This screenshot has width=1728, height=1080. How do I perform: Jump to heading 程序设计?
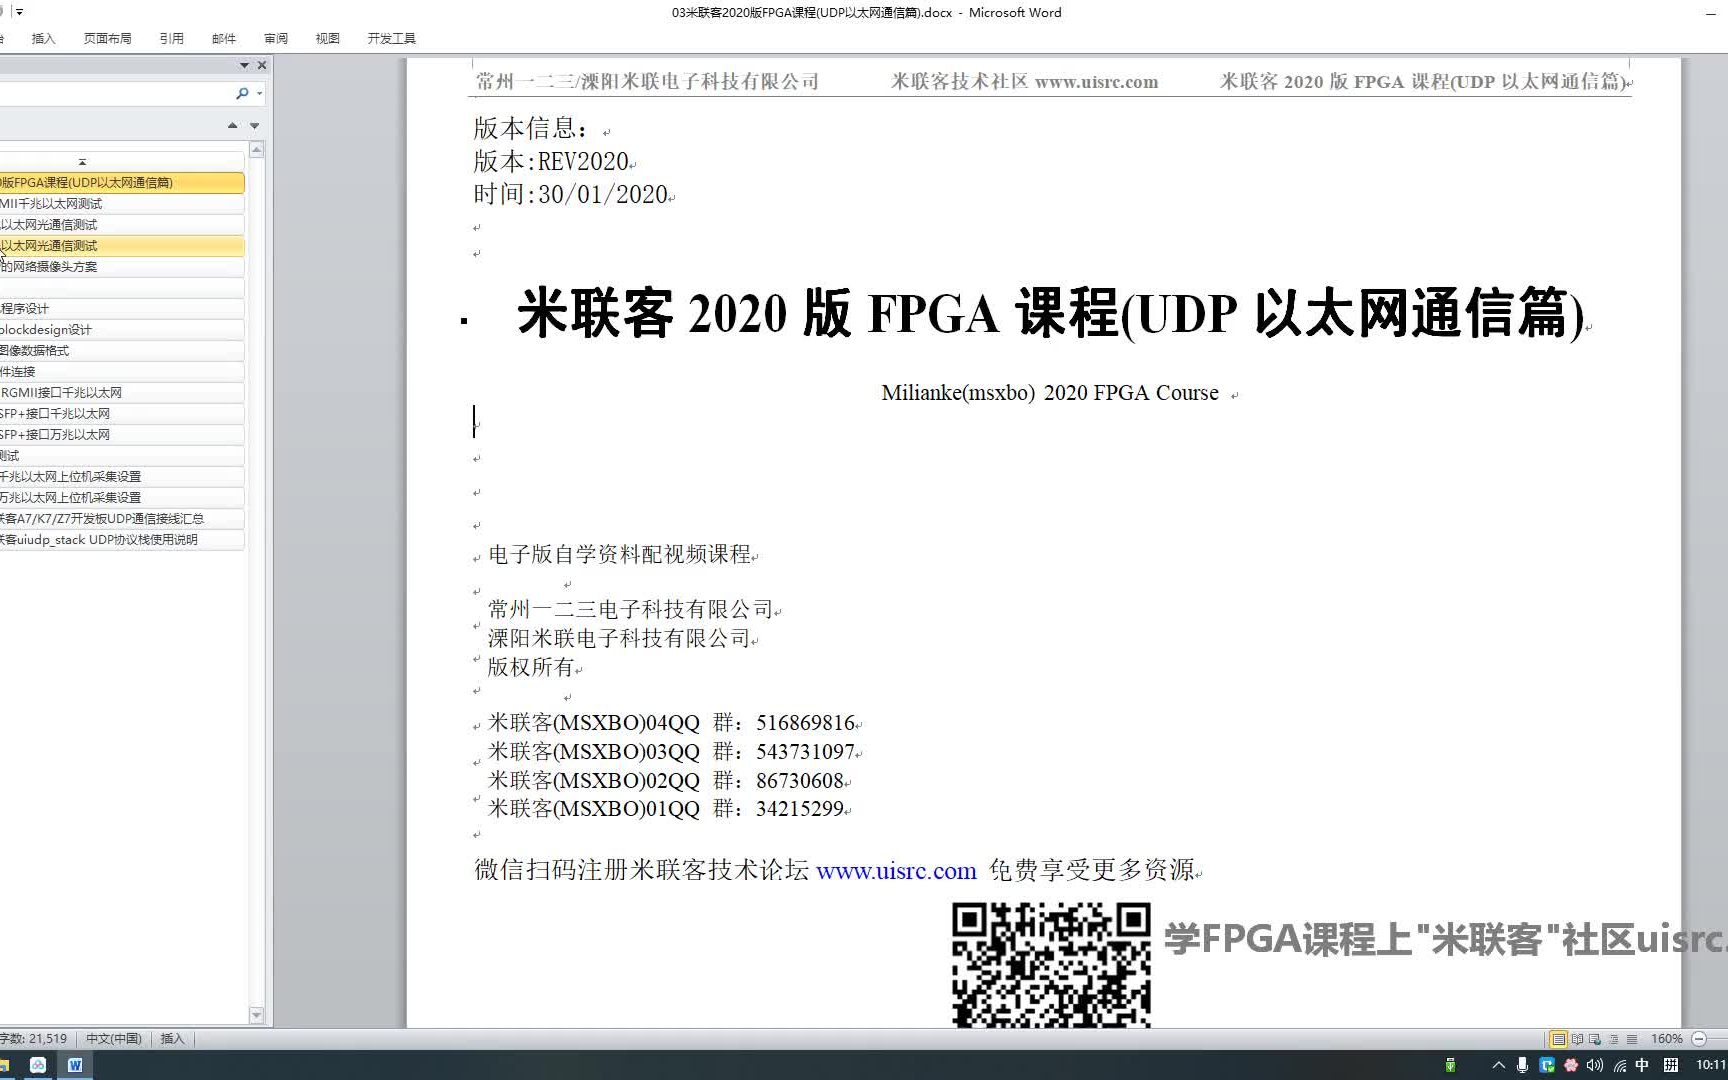(122, 308)
